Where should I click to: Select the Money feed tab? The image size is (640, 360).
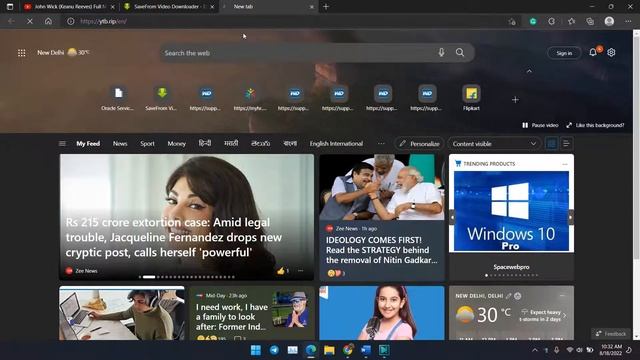point(176,144)
